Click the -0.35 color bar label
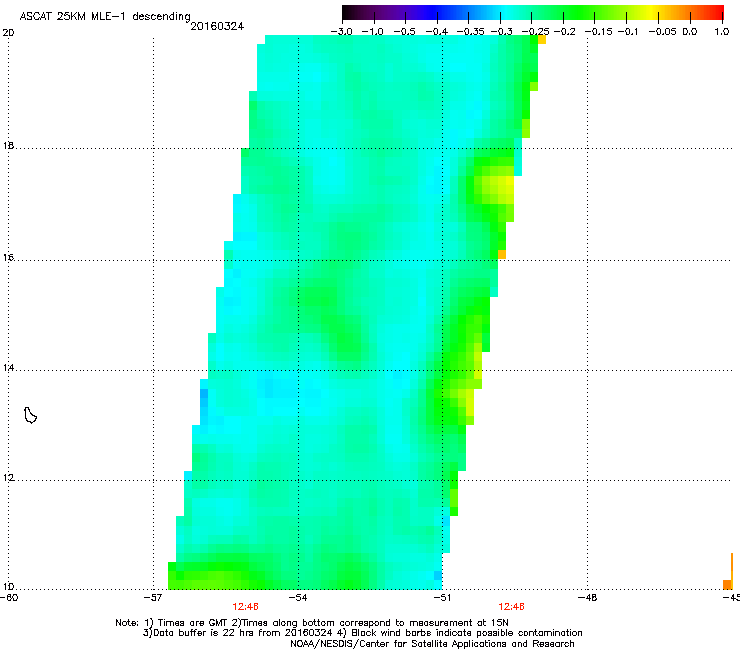The width and height of the screenshot is (740, 650). point(471,32)
